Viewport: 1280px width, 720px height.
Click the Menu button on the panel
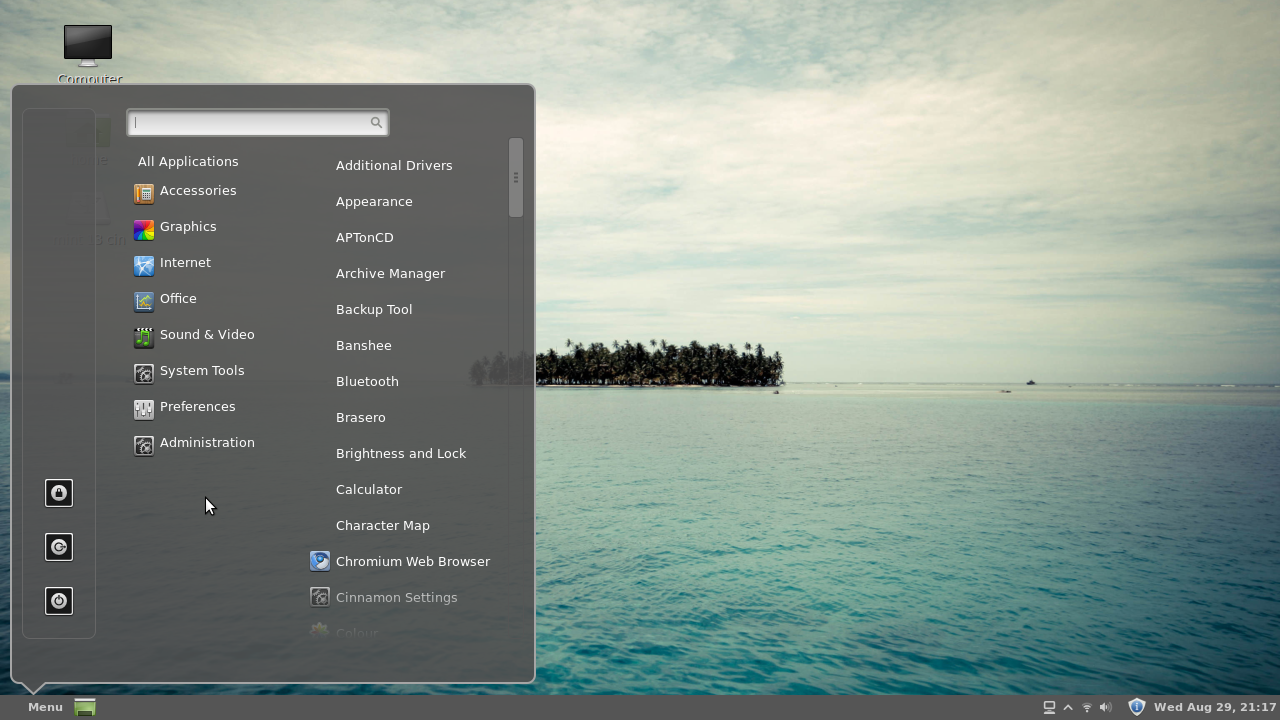[45, 707]
